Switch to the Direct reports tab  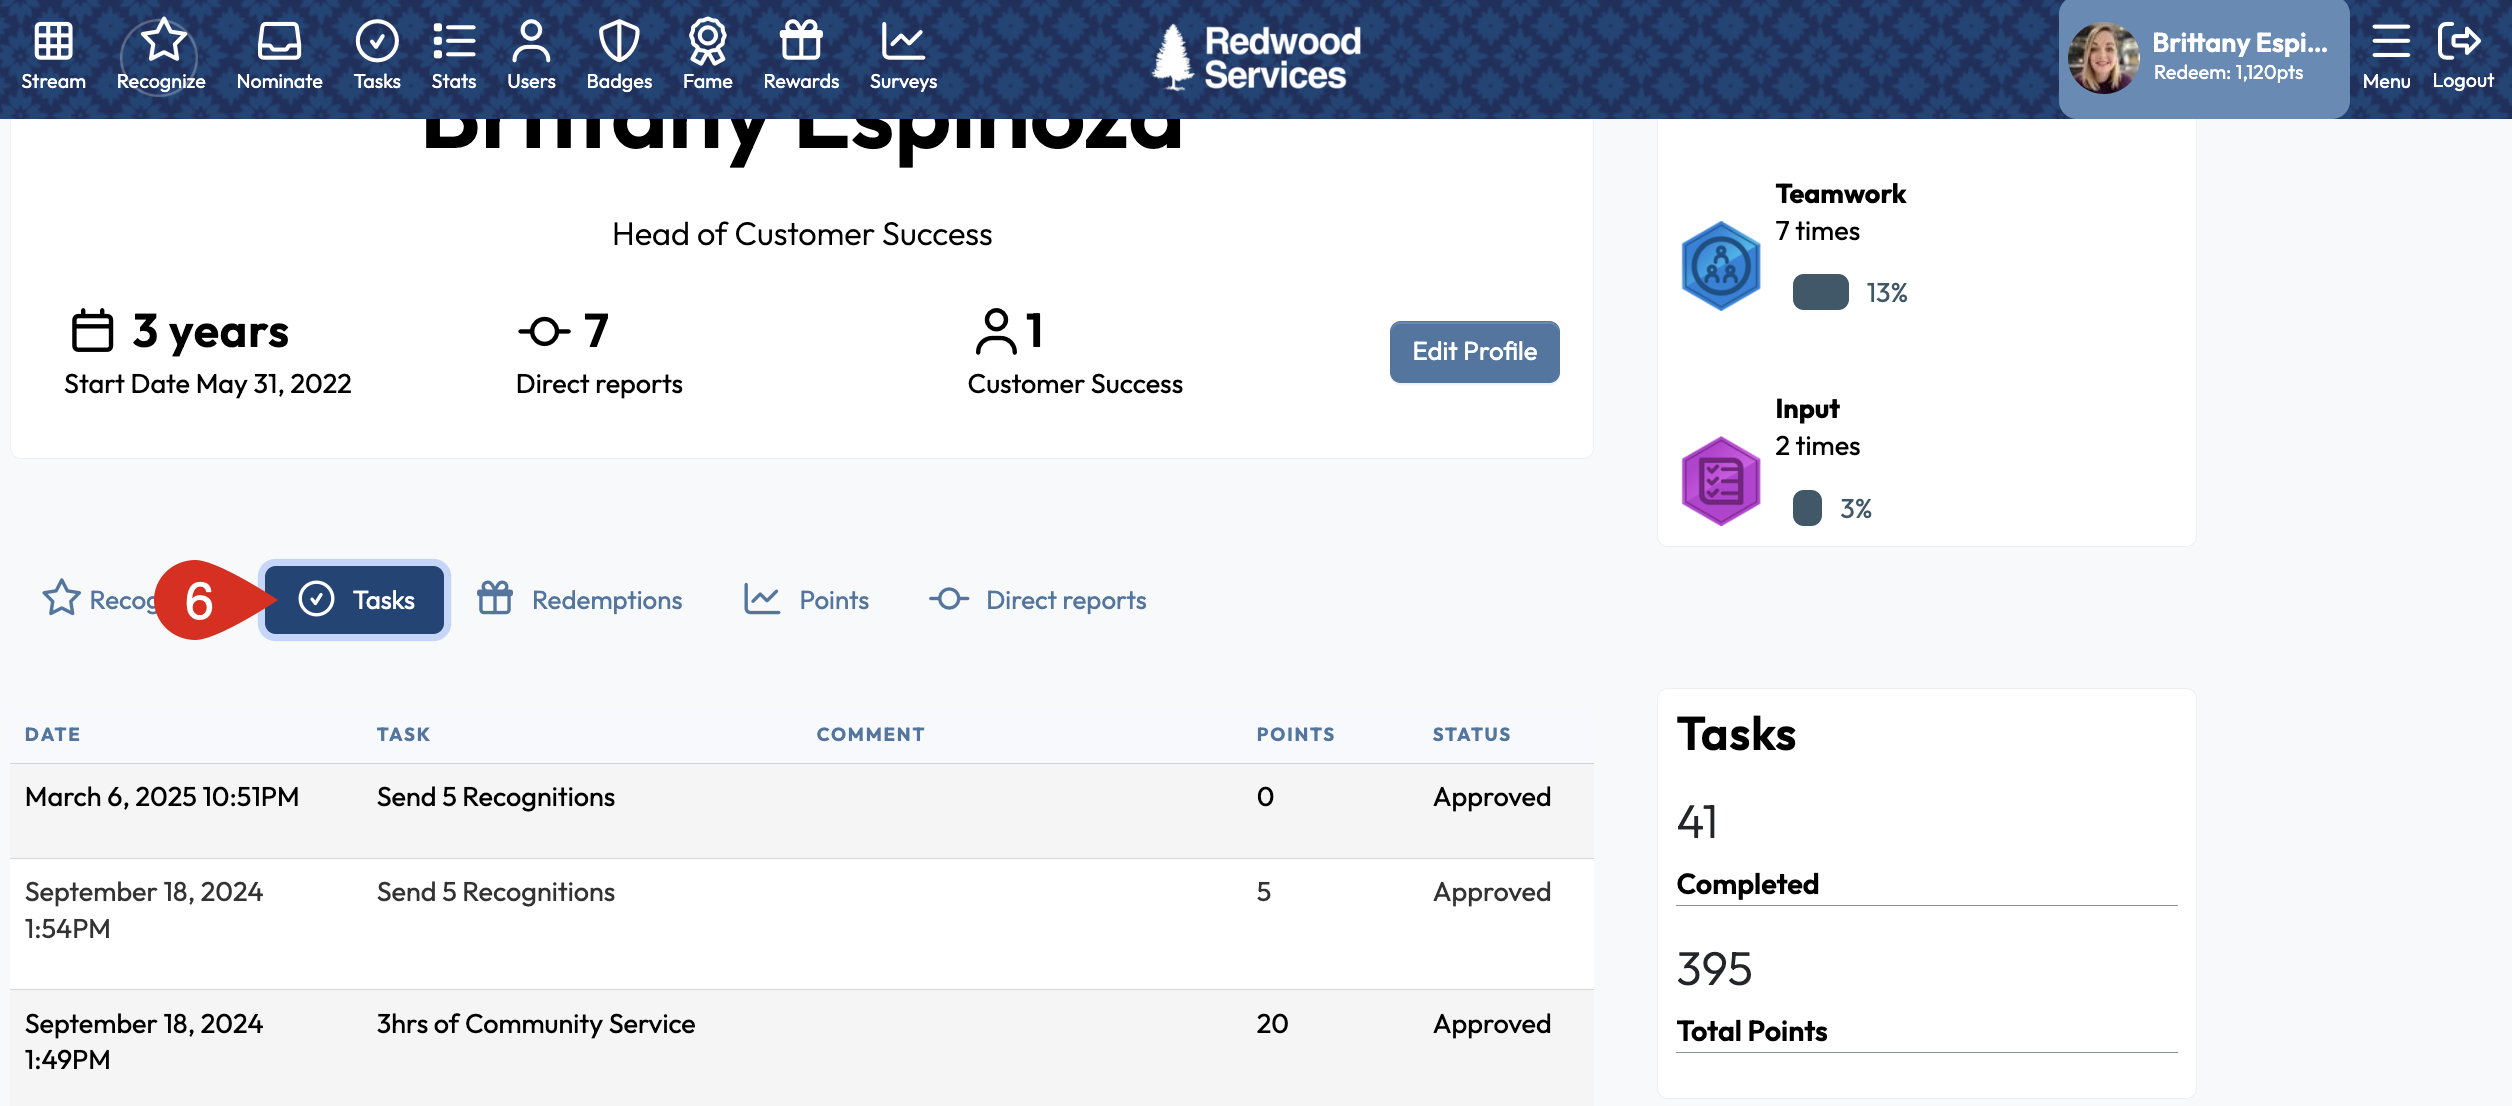tap(1038, 600)
